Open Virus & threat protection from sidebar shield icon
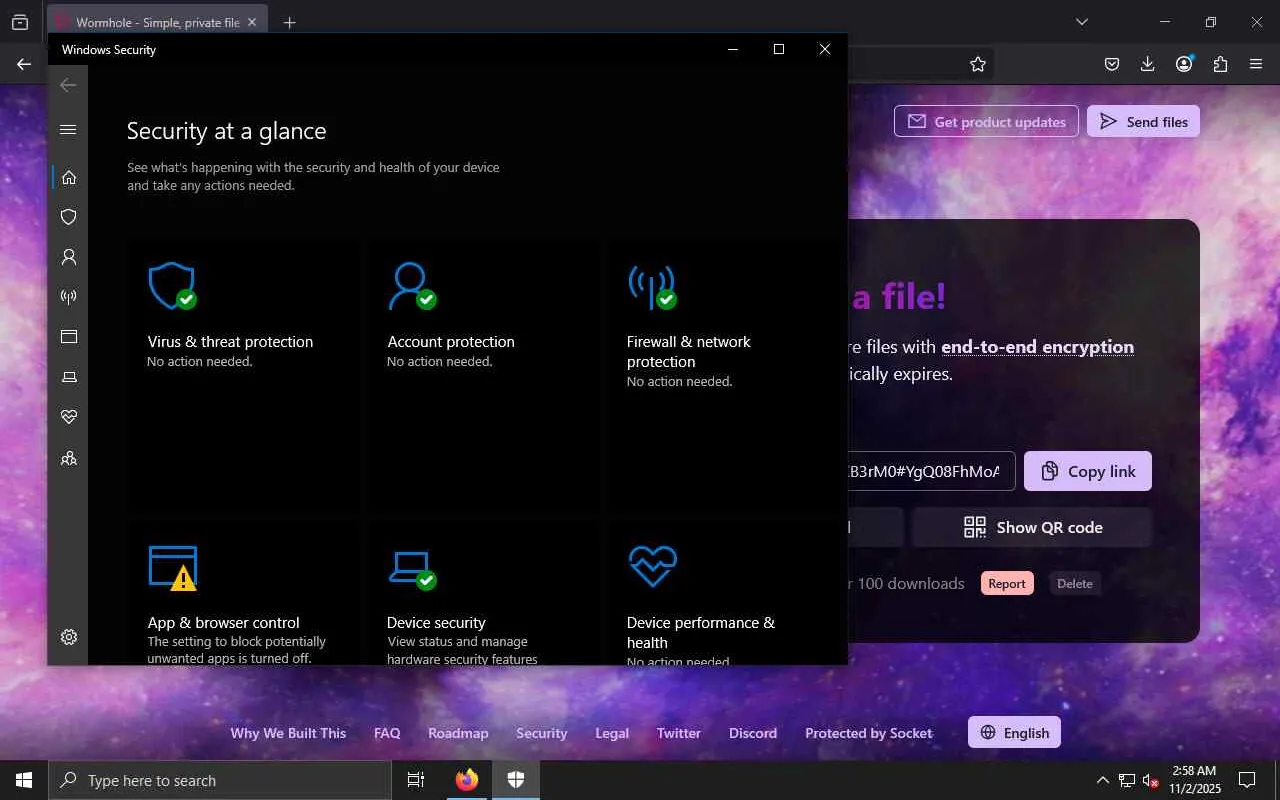The width and height of the screenshot is (1280, 800). point(68,217)
